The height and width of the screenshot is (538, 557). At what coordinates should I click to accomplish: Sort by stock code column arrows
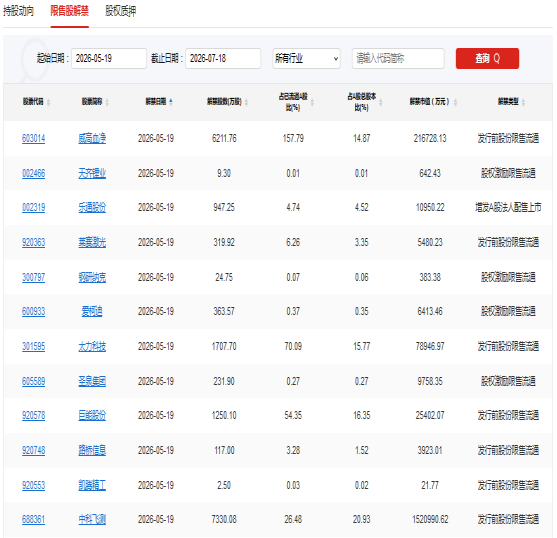pyautogui.click(x=48, y=102)
